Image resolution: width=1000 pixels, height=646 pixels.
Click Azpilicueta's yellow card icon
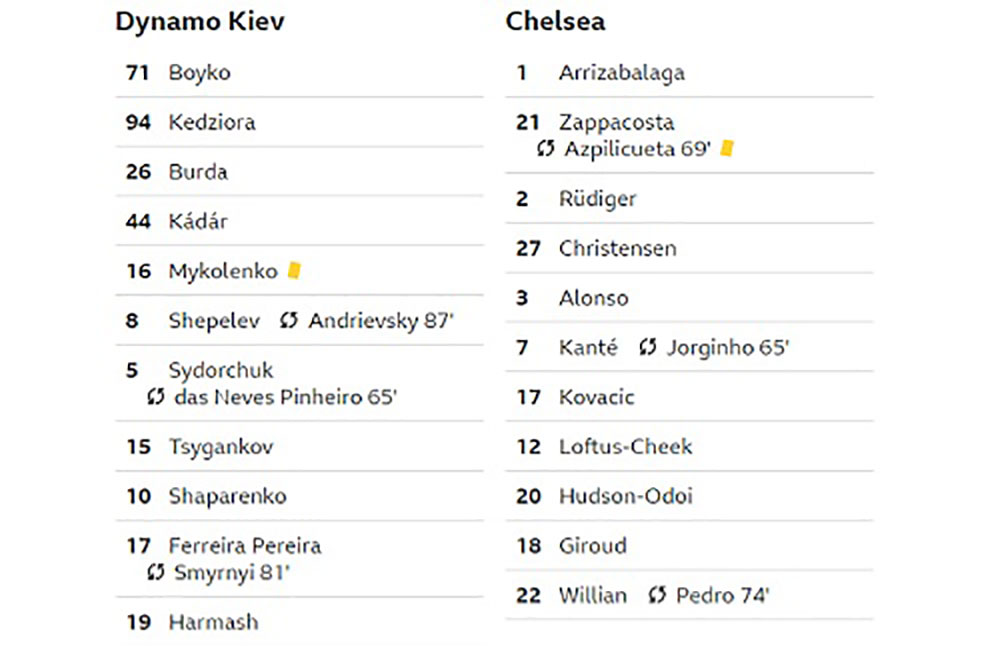(726, 149)
